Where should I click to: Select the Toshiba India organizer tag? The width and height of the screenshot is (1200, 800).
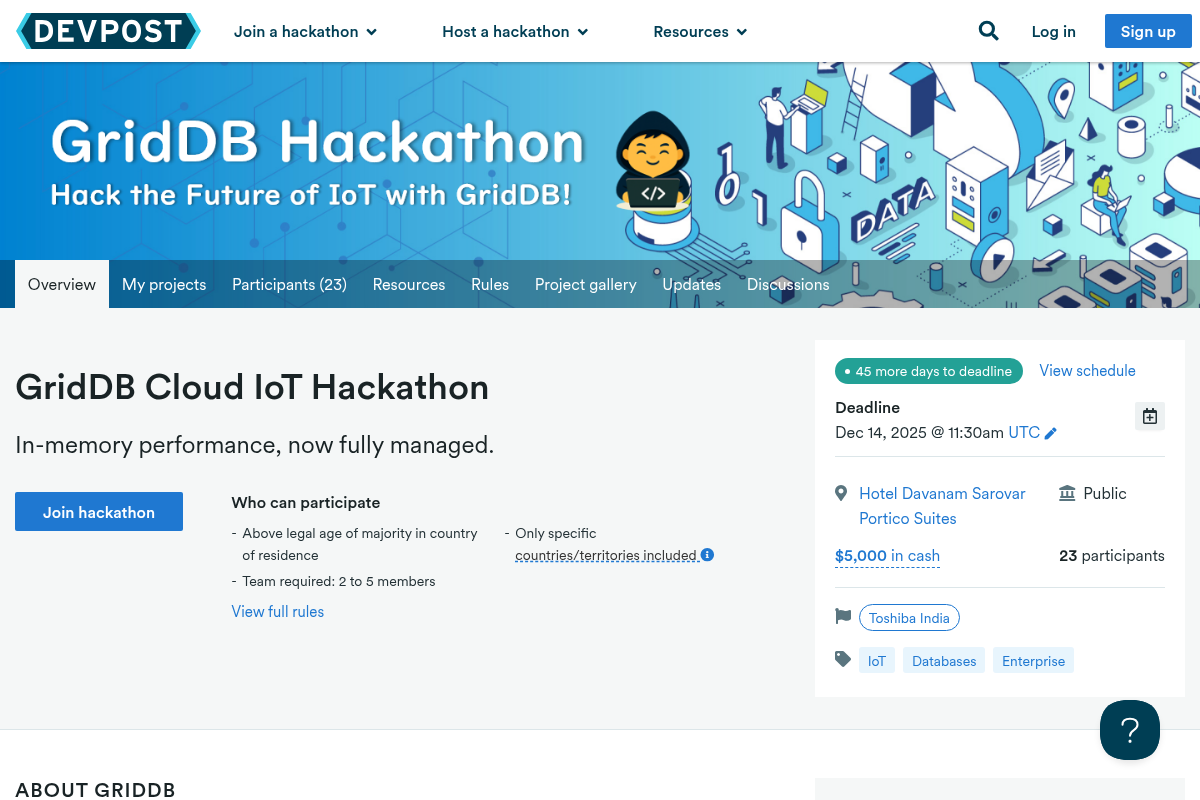point(909,618)
